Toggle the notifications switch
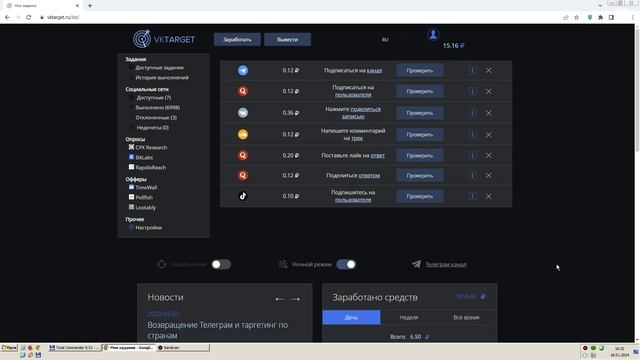The image size is (640, 360). (221, 264)
